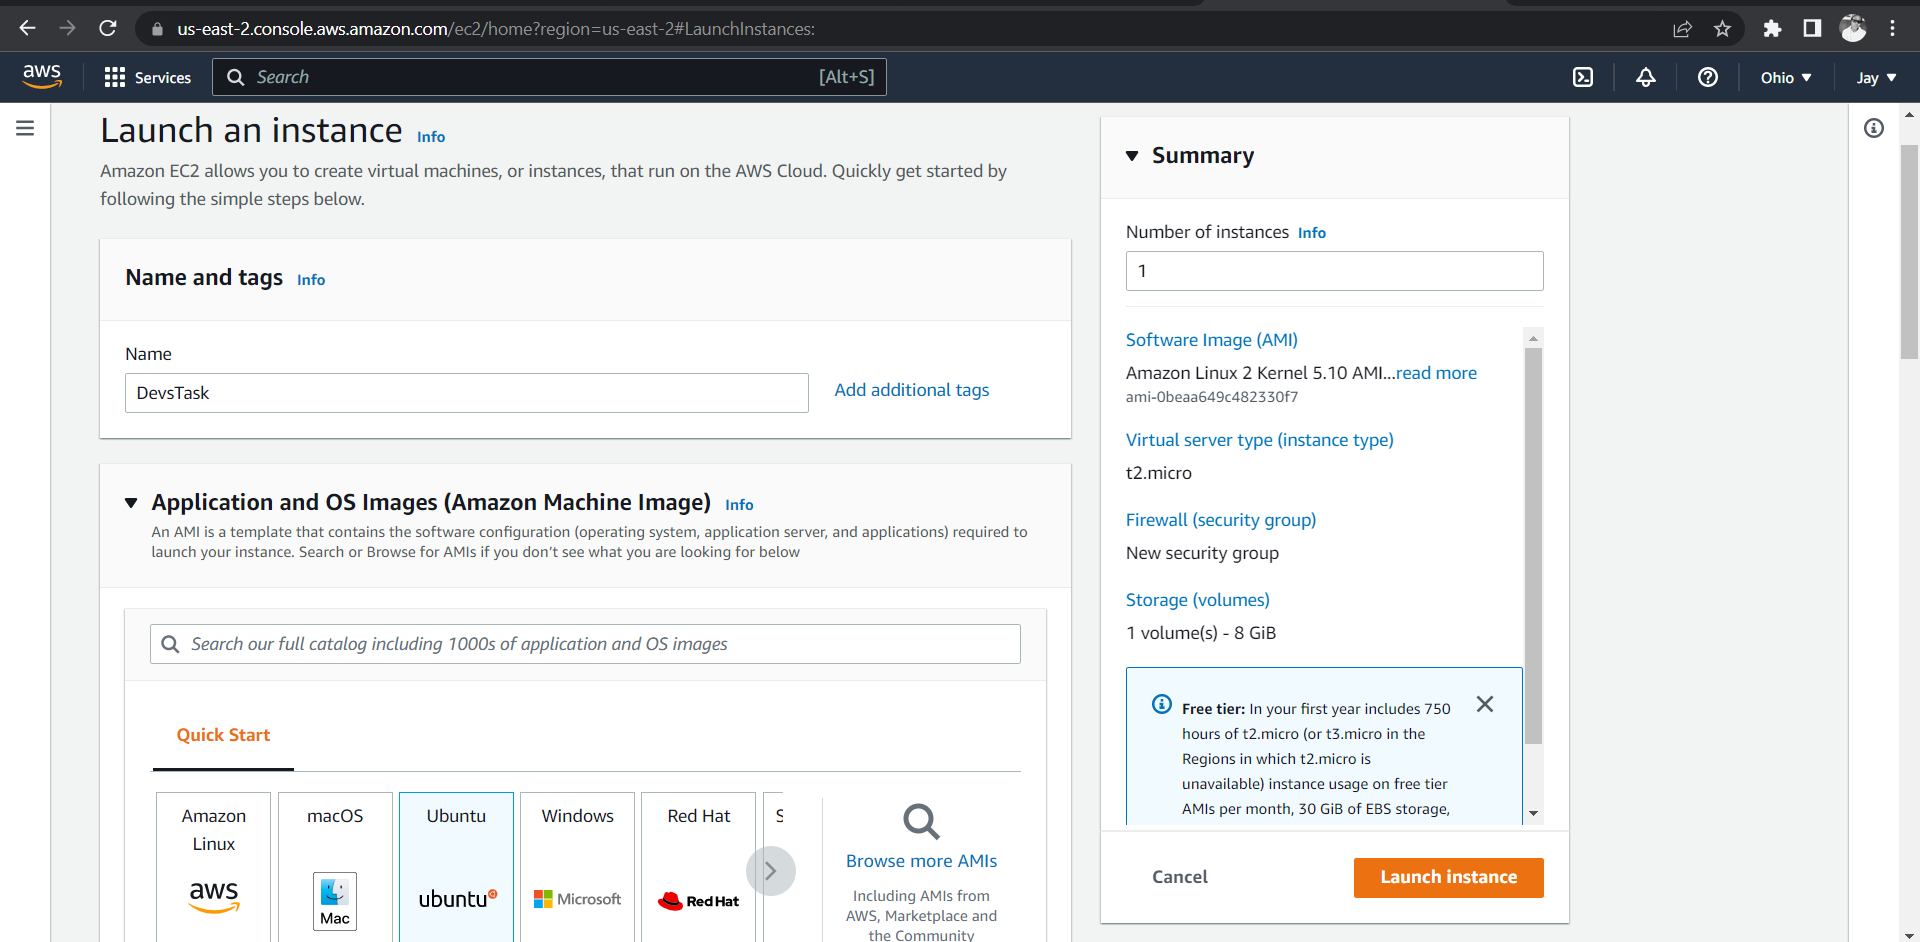Open the Help panel question mark
The image size is (1920, 942).
pyautogui.click(x=1708, y=77)
